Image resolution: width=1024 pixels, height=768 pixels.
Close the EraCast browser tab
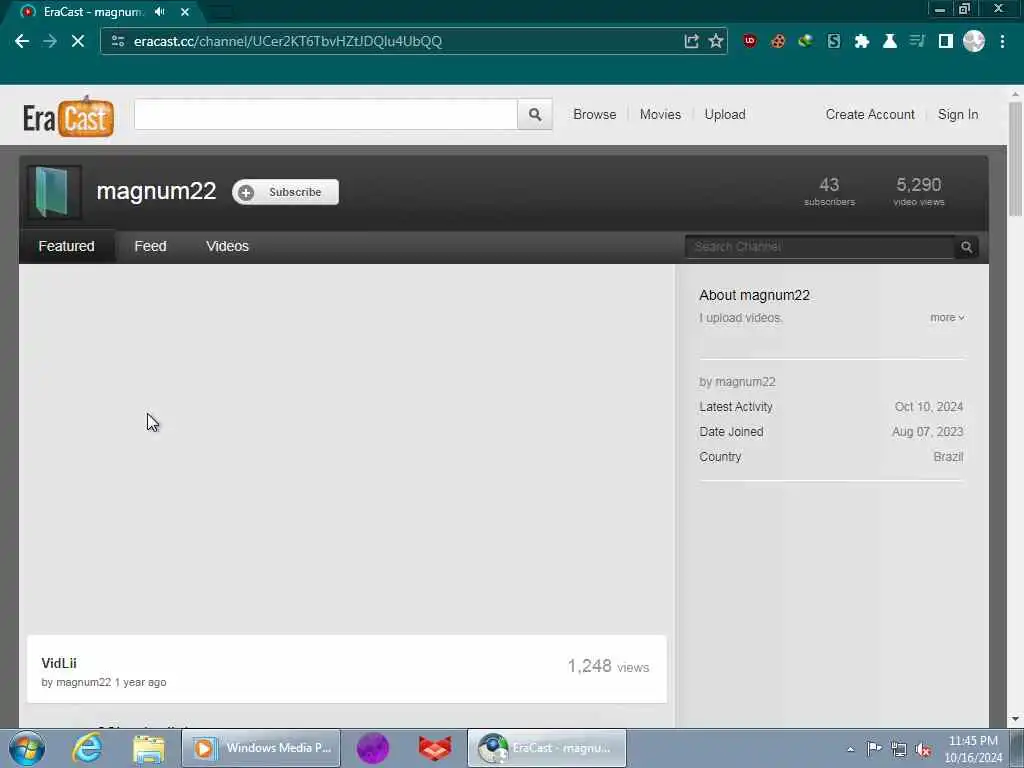[x=185, y=12]
